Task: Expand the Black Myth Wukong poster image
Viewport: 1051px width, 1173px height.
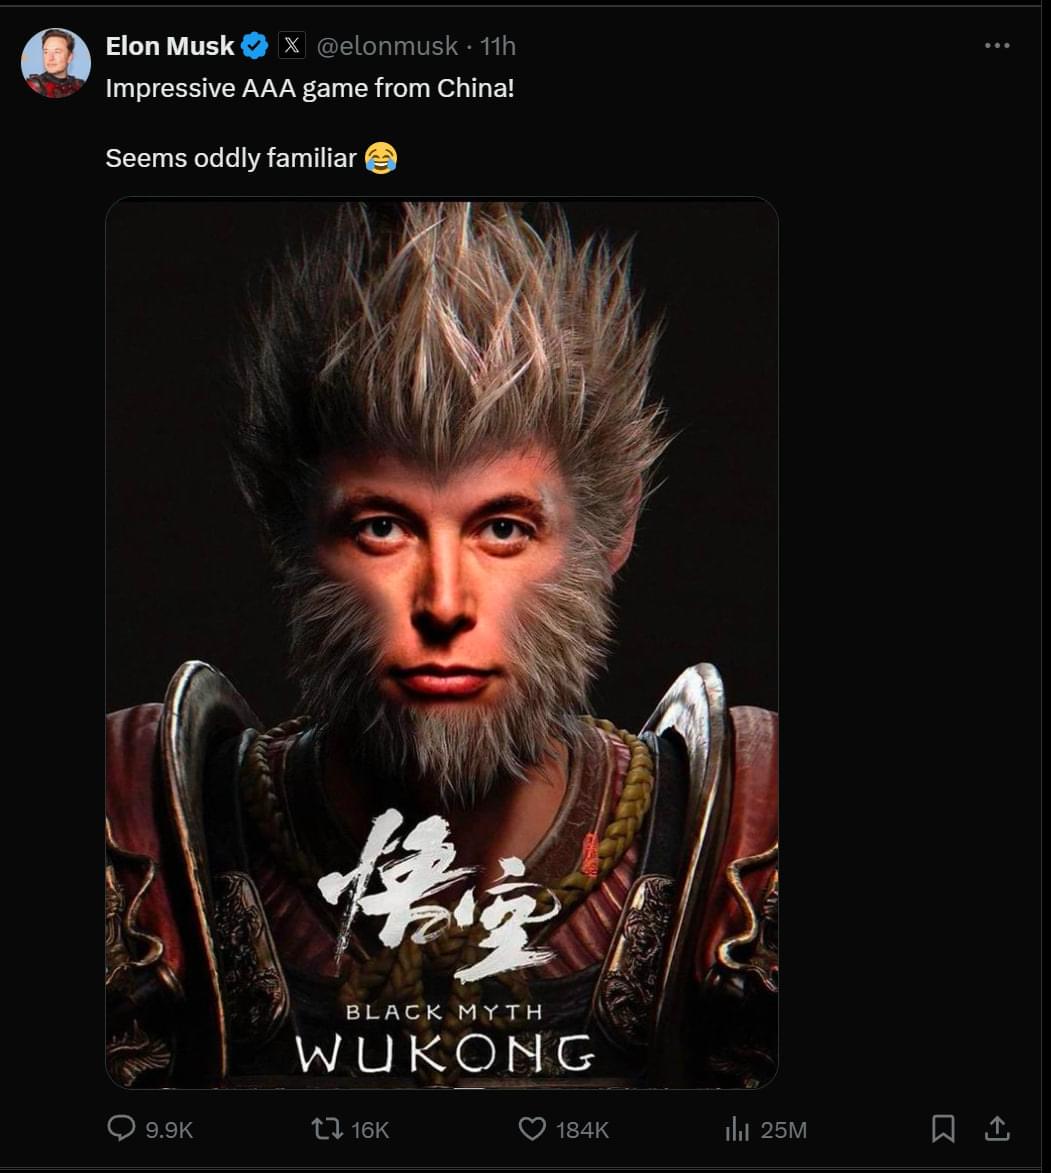Action: (x=442, y=643)
